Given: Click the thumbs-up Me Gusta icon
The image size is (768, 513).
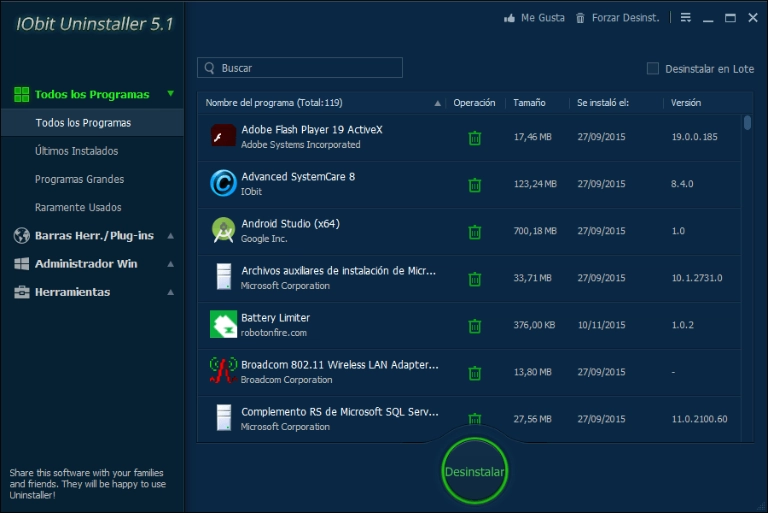Looking at the screenshot, I should coord(509,18).
